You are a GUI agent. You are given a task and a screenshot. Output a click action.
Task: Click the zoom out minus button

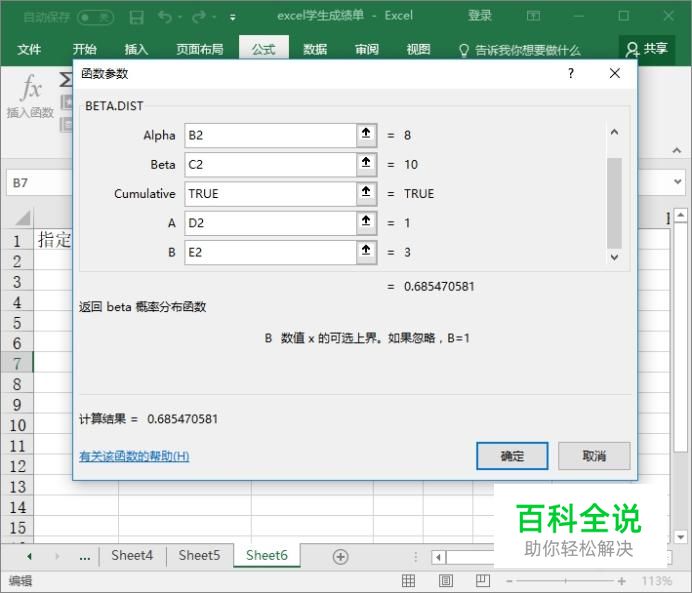pyautogui.click(x=509, y=581)
